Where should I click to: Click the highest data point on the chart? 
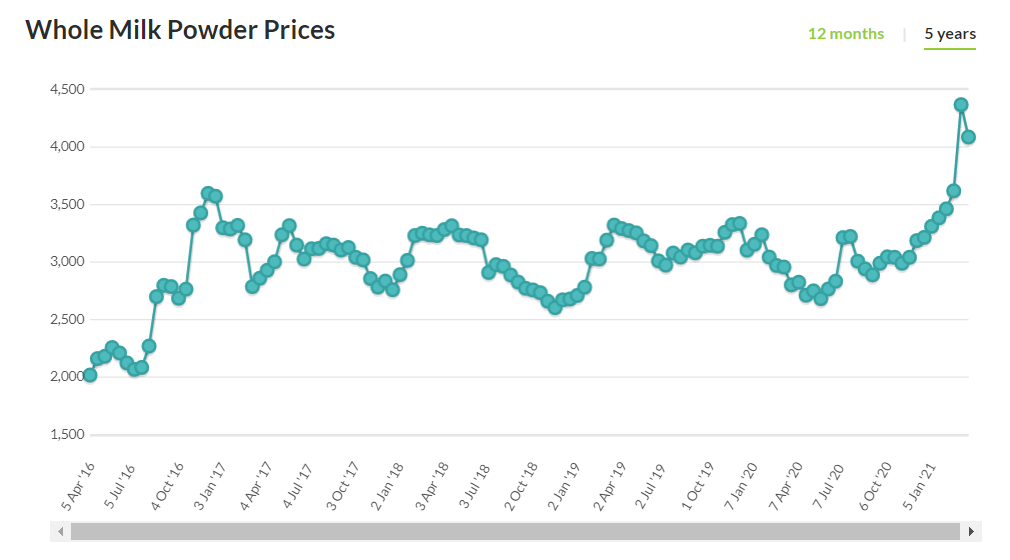coord(961,105)
